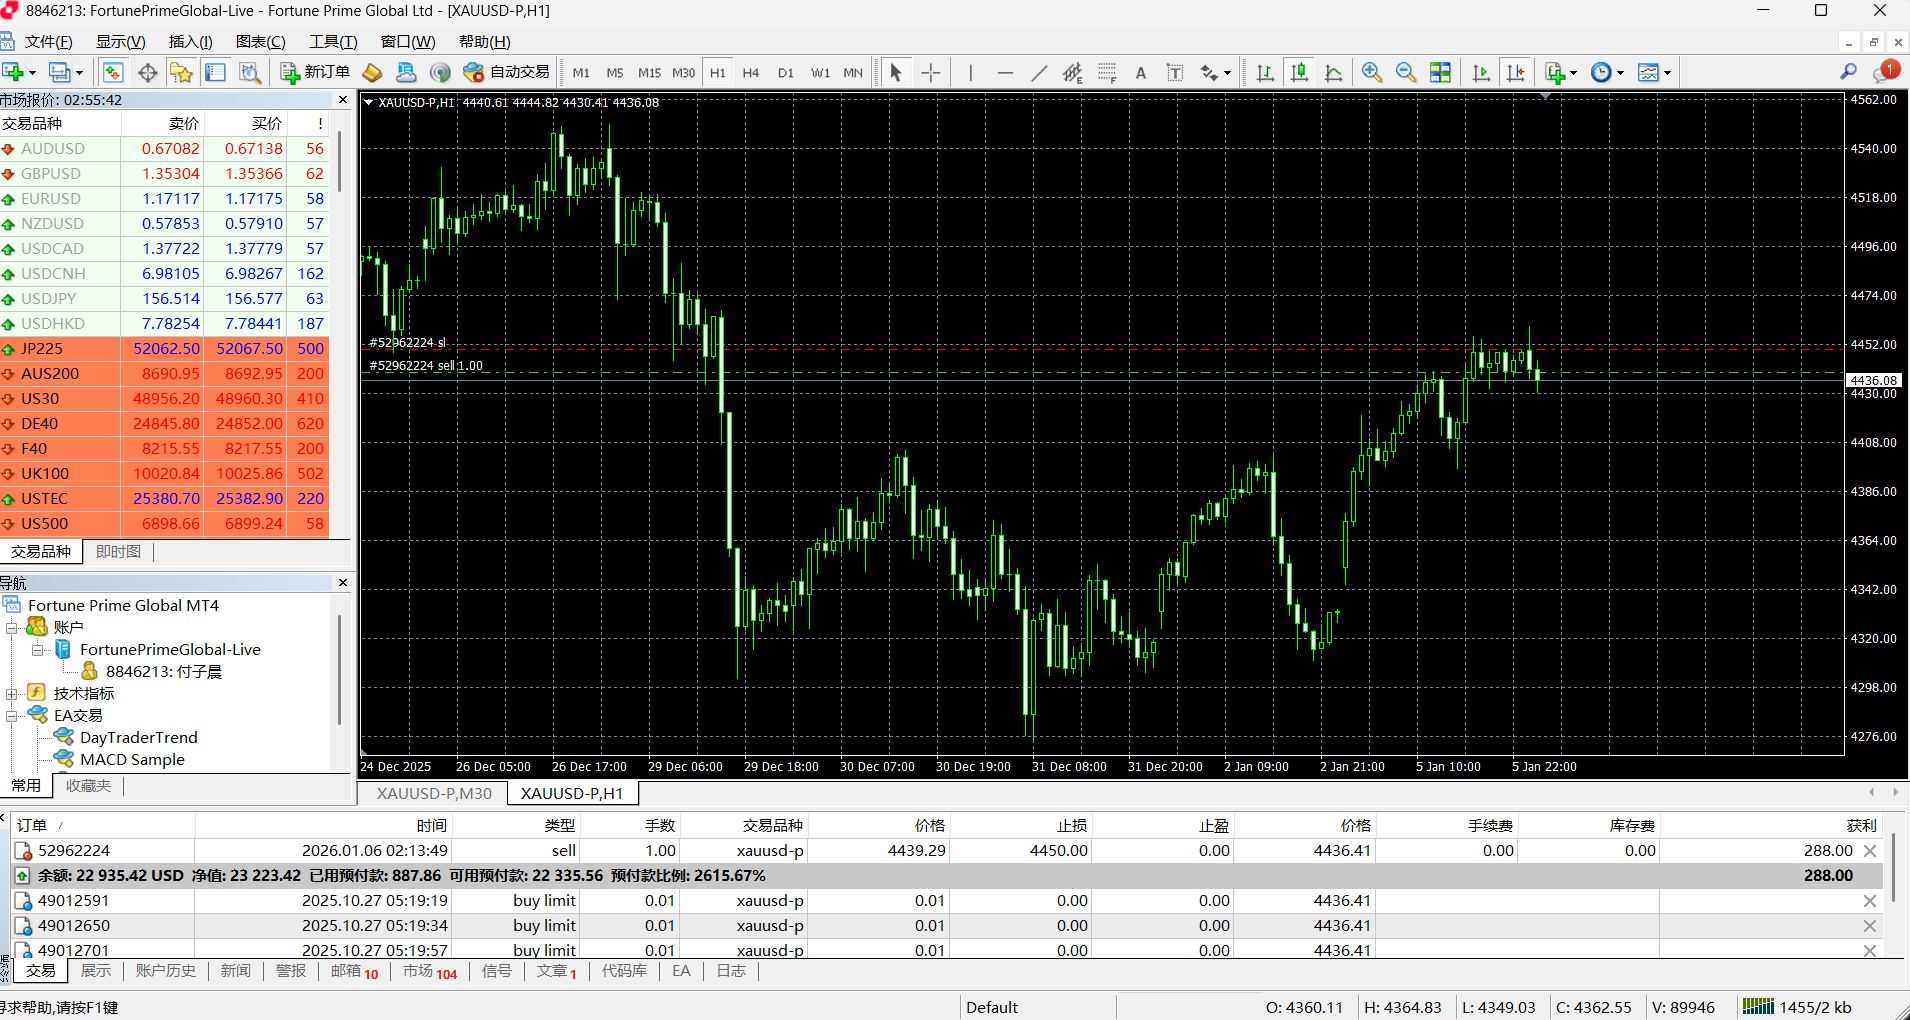Open the tile windows layout icon
The width and height of the screenshot is (1910, 1020).
pos(1440,72)
